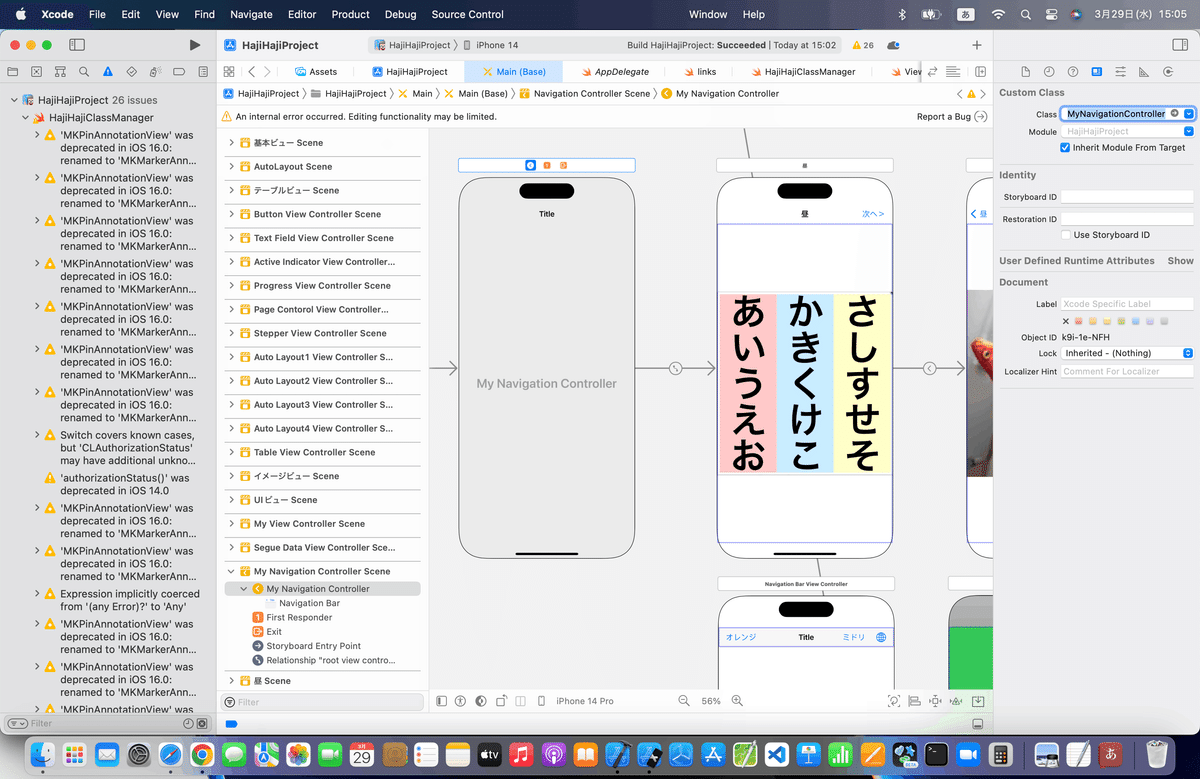The height and width of the screenshot is (779, 1200).
Task: Open the Connections inspector
Action: pos(1168,72)
